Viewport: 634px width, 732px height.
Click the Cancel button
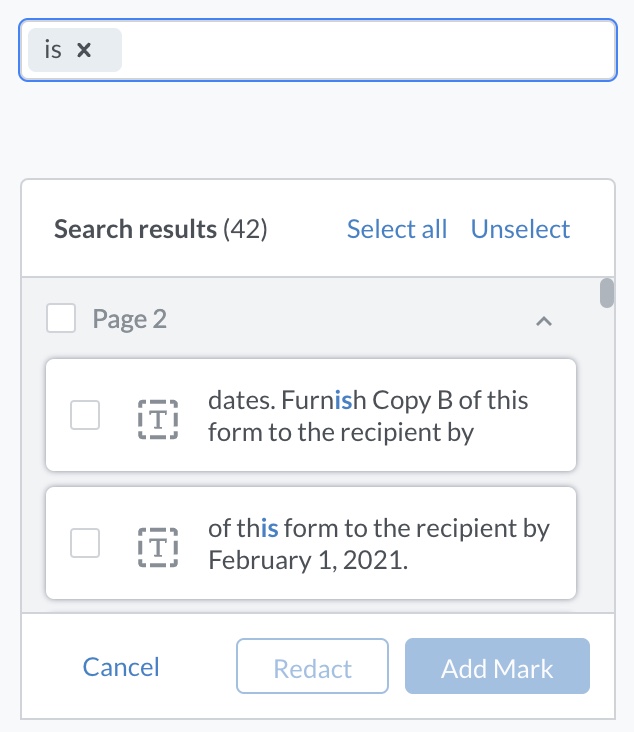tap(121, 667)
